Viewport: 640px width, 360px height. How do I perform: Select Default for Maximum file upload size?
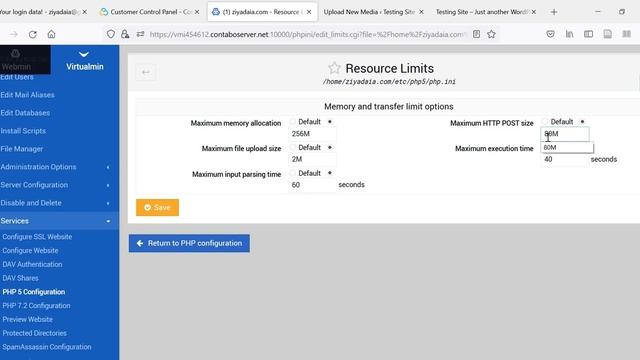point(293,147)
